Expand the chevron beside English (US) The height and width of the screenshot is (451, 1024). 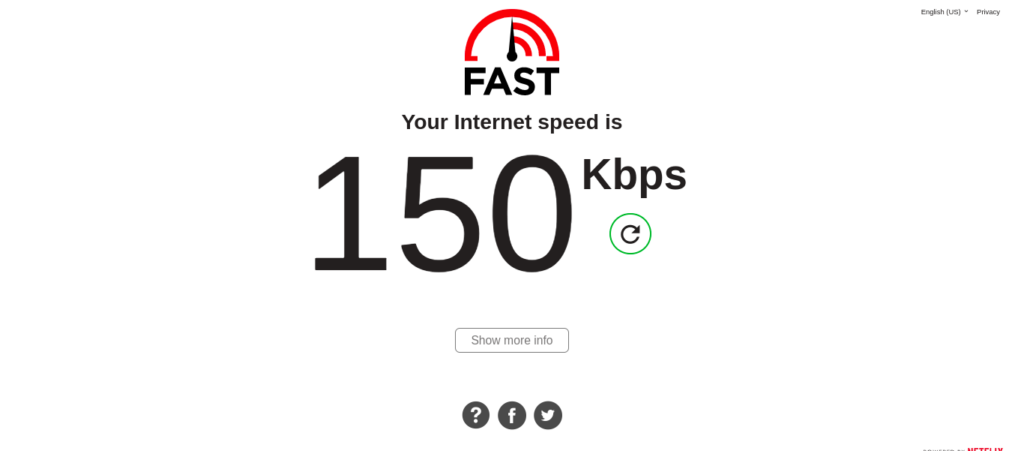[966, 11]
